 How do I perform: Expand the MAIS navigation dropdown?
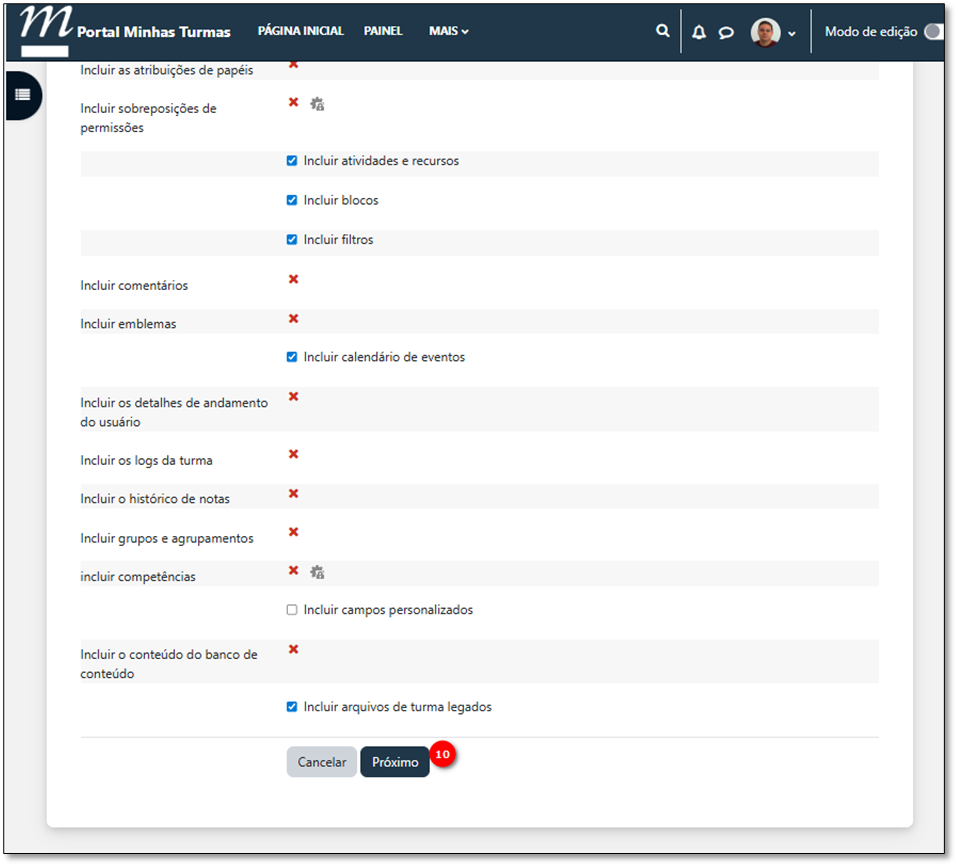448,31
